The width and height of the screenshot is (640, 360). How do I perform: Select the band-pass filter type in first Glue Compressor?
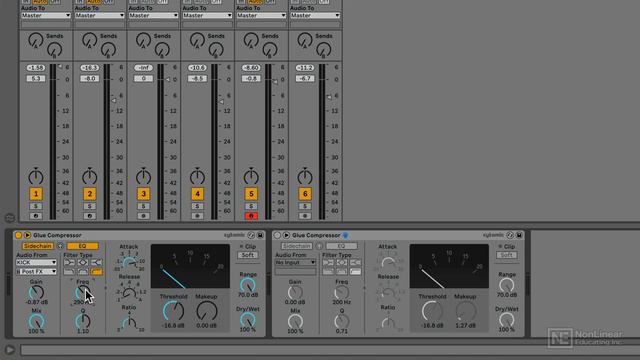83,271
